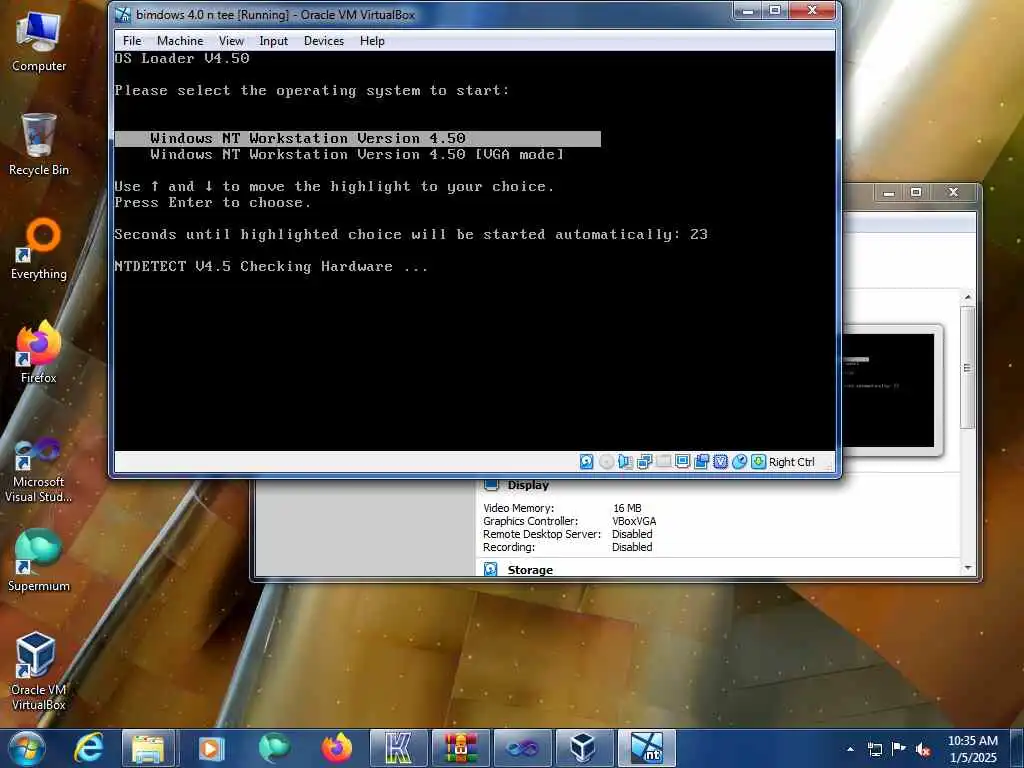The image size is (1024, 768).
Task: Click the Right Ctrl host key label
Action: coord(792,462)
